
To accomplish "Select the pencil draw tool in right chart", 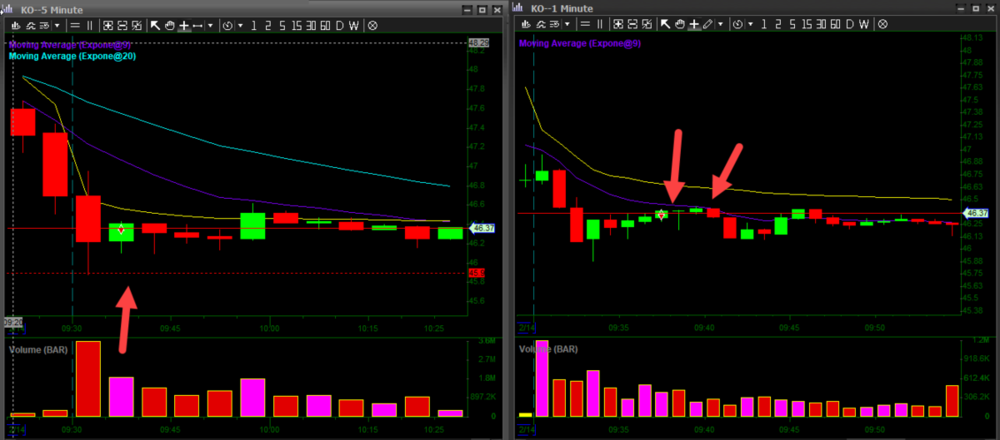I will pos(708,24).
